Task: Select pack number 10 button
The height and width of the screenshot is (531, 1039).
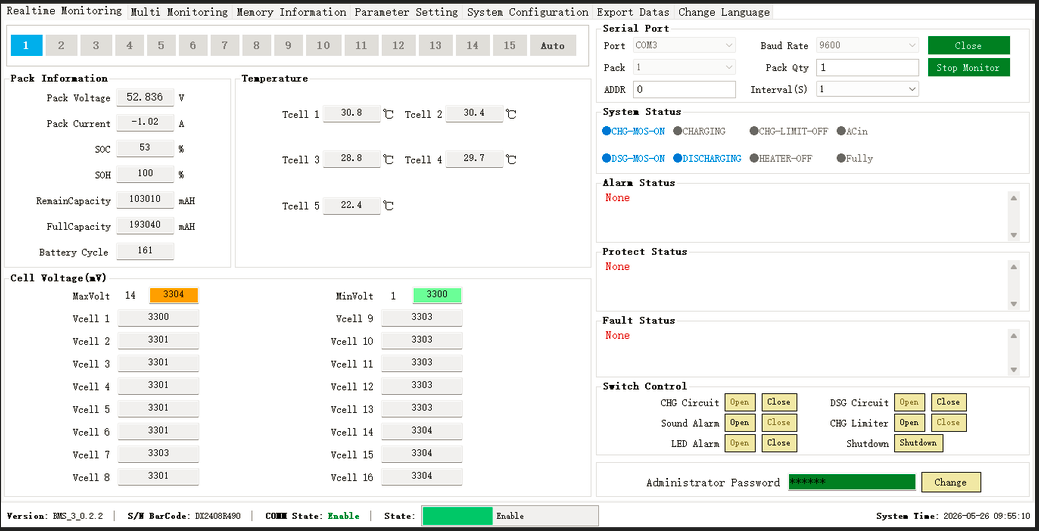Action: point(323,45)
